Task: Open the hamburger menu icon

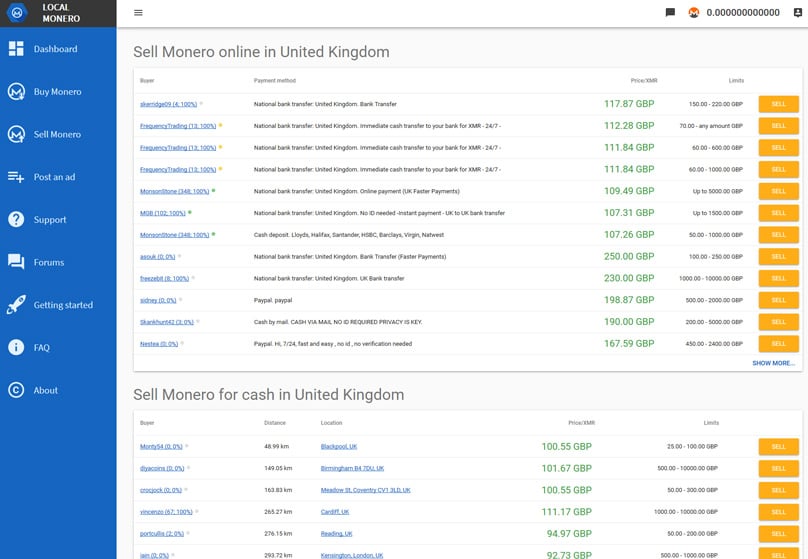Action: point(138,13)
